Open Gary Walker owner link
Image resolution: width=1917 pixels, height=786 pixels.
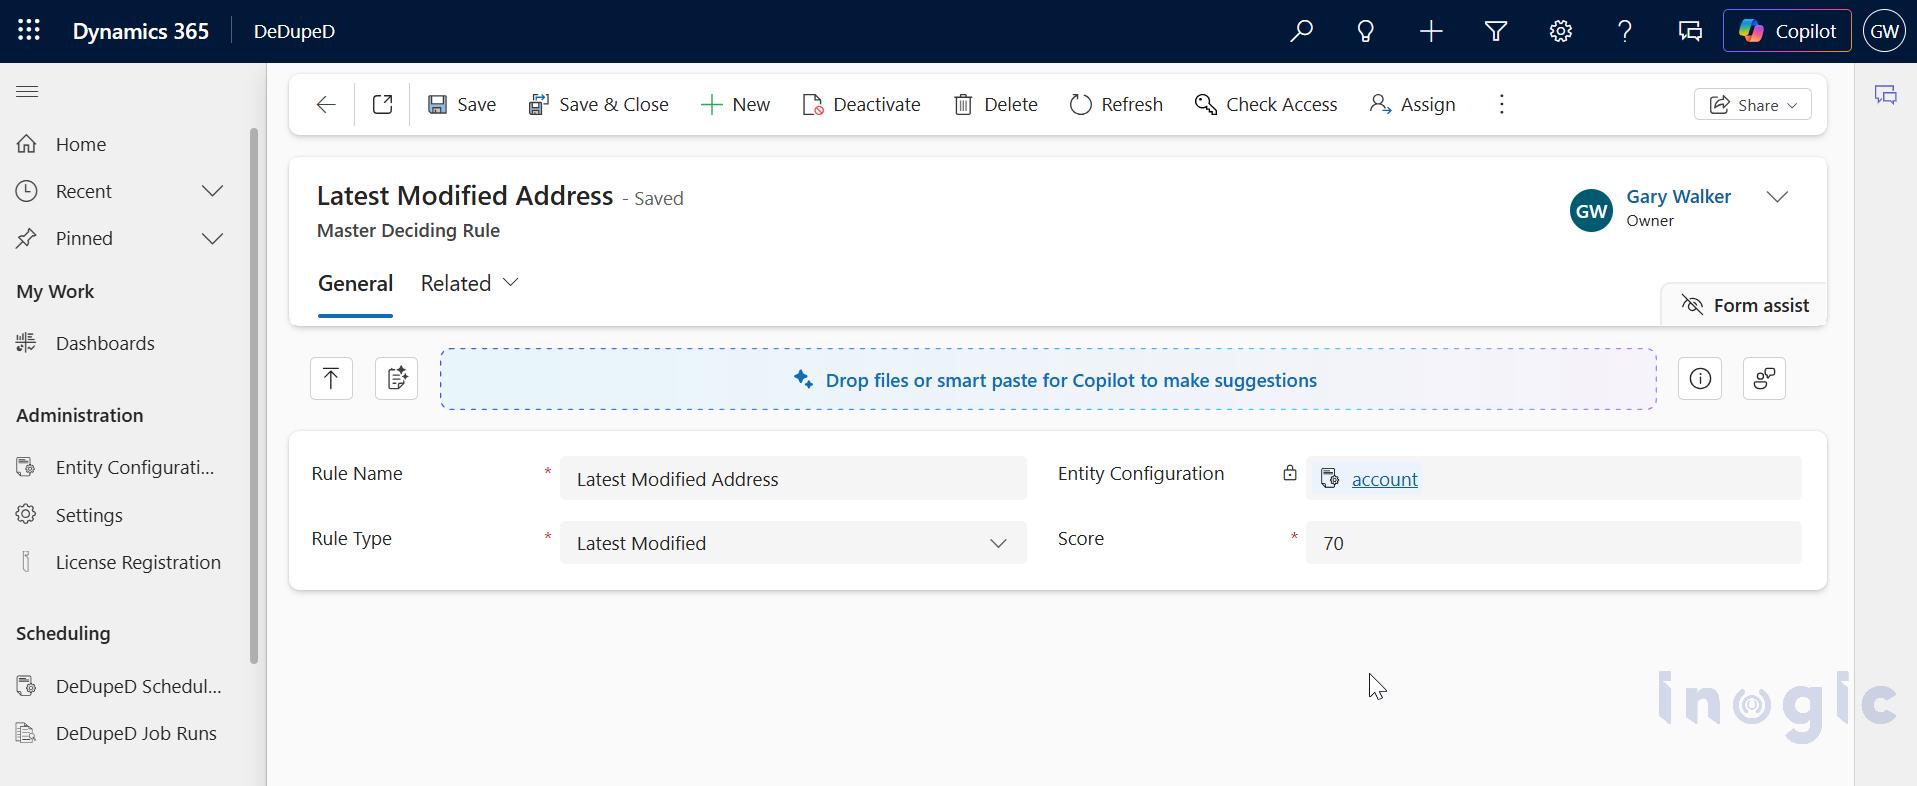pos(1678,197)
